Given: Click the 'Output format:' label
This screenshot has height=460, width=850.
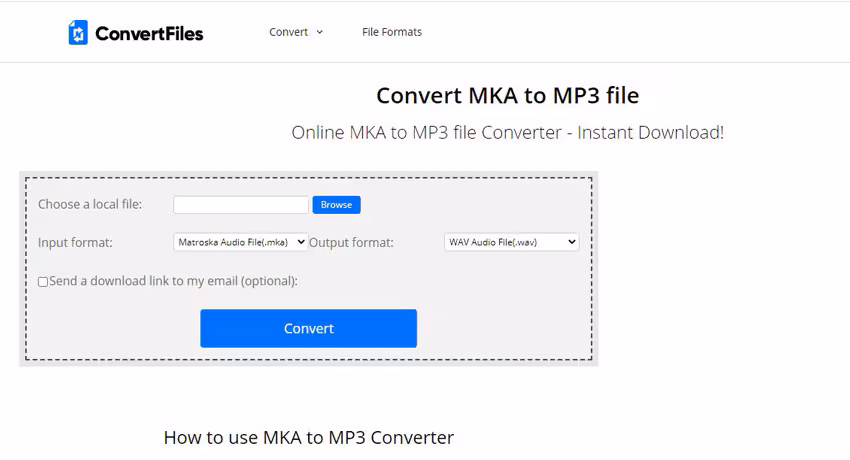Looking at the screenshot, I should coord(351,242).
